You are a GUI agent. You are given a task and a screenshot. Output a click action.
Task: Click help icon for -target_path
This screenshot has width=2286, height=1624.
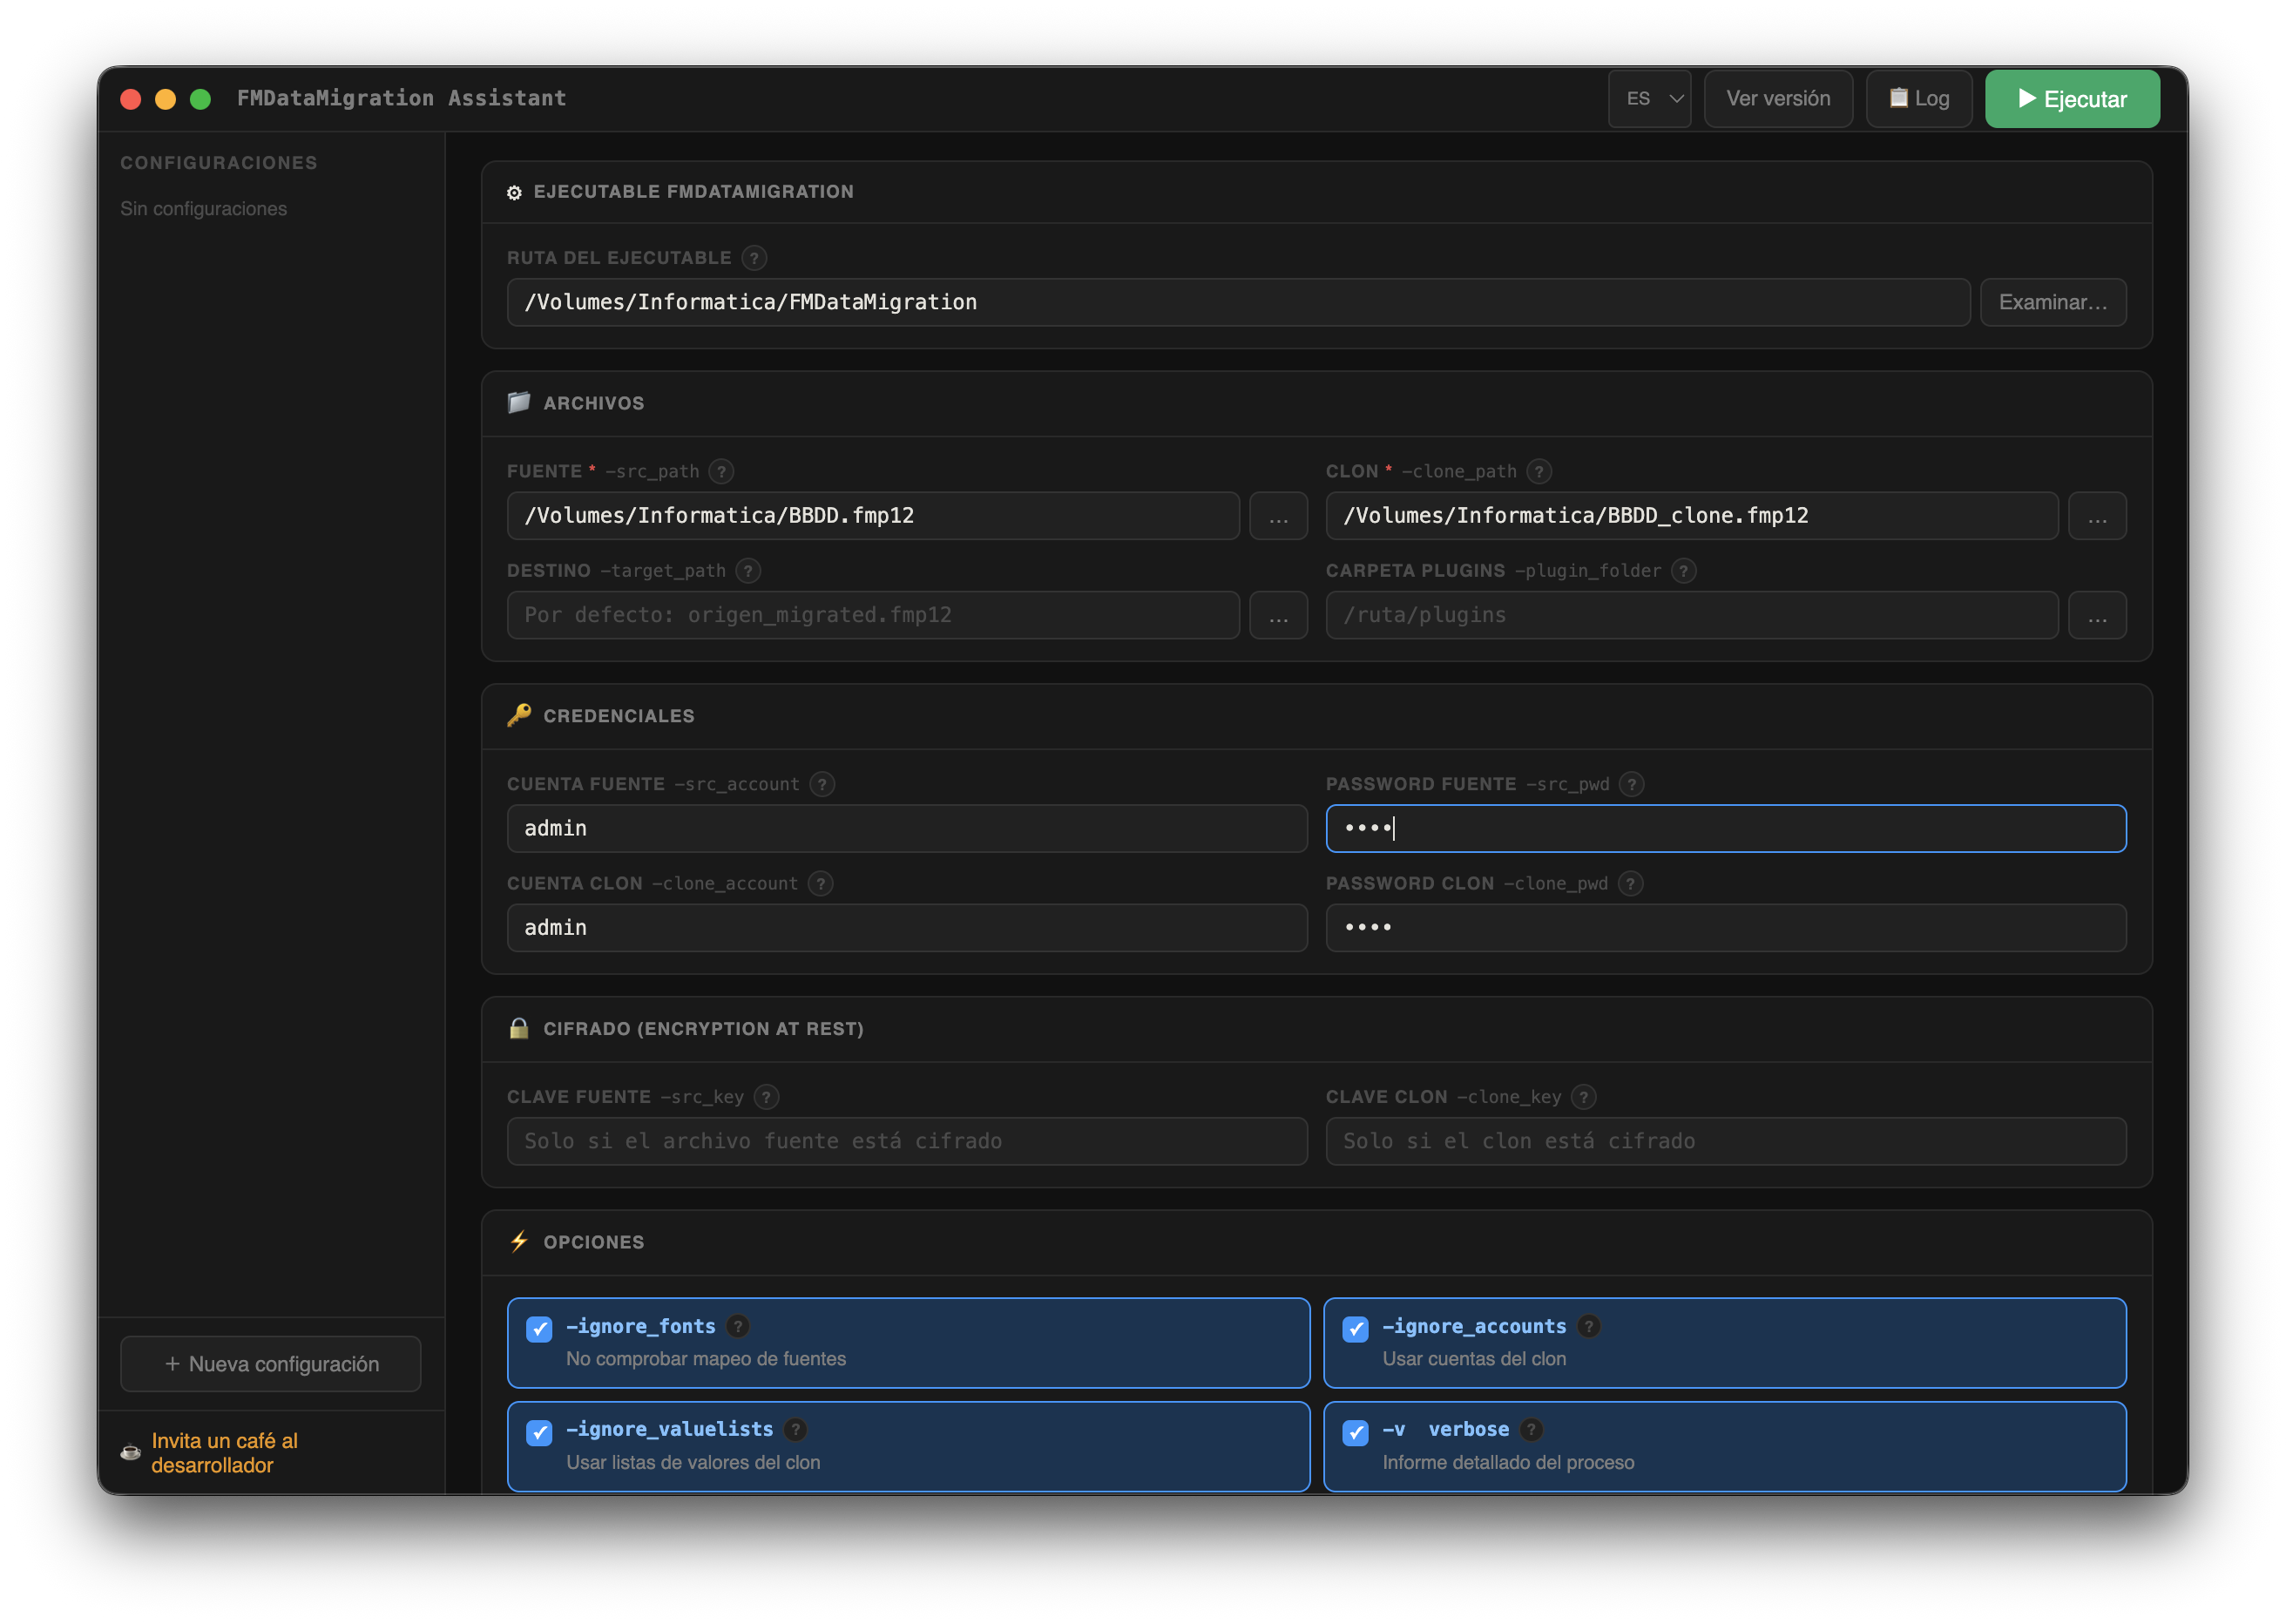click(748, 571)
